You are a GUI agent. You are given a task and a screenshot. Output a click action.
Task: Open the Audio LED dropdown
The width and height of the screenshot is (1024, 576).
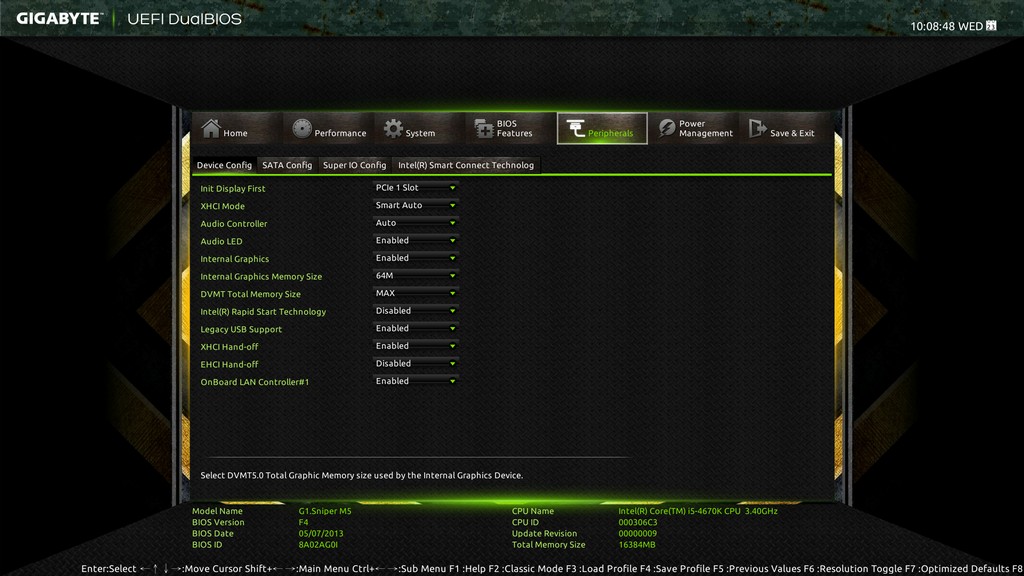[x=415, y=240]
